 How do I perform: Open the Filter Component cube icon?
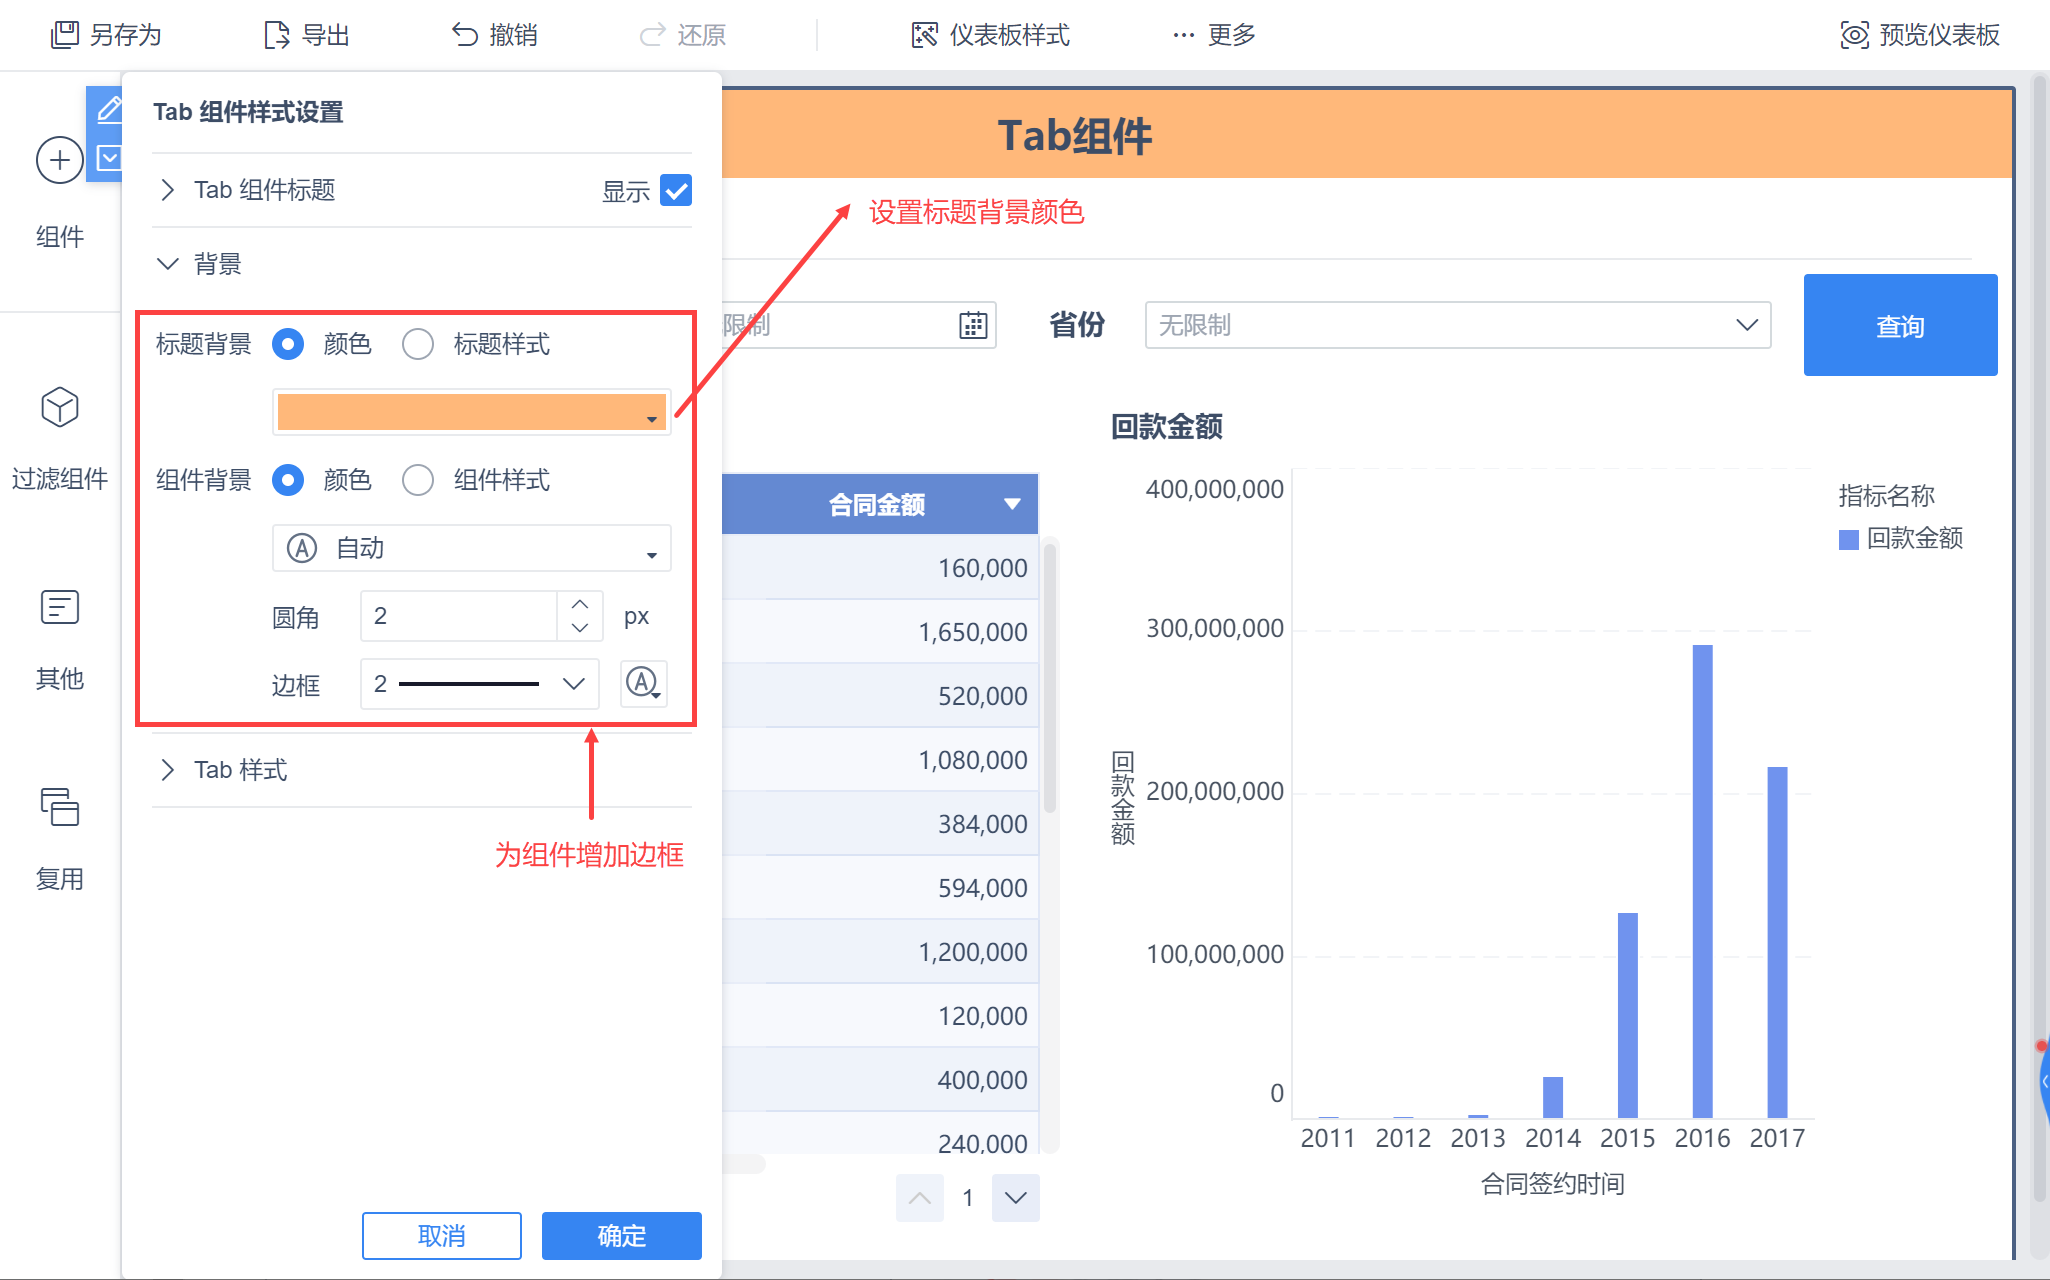click(60, 407)
